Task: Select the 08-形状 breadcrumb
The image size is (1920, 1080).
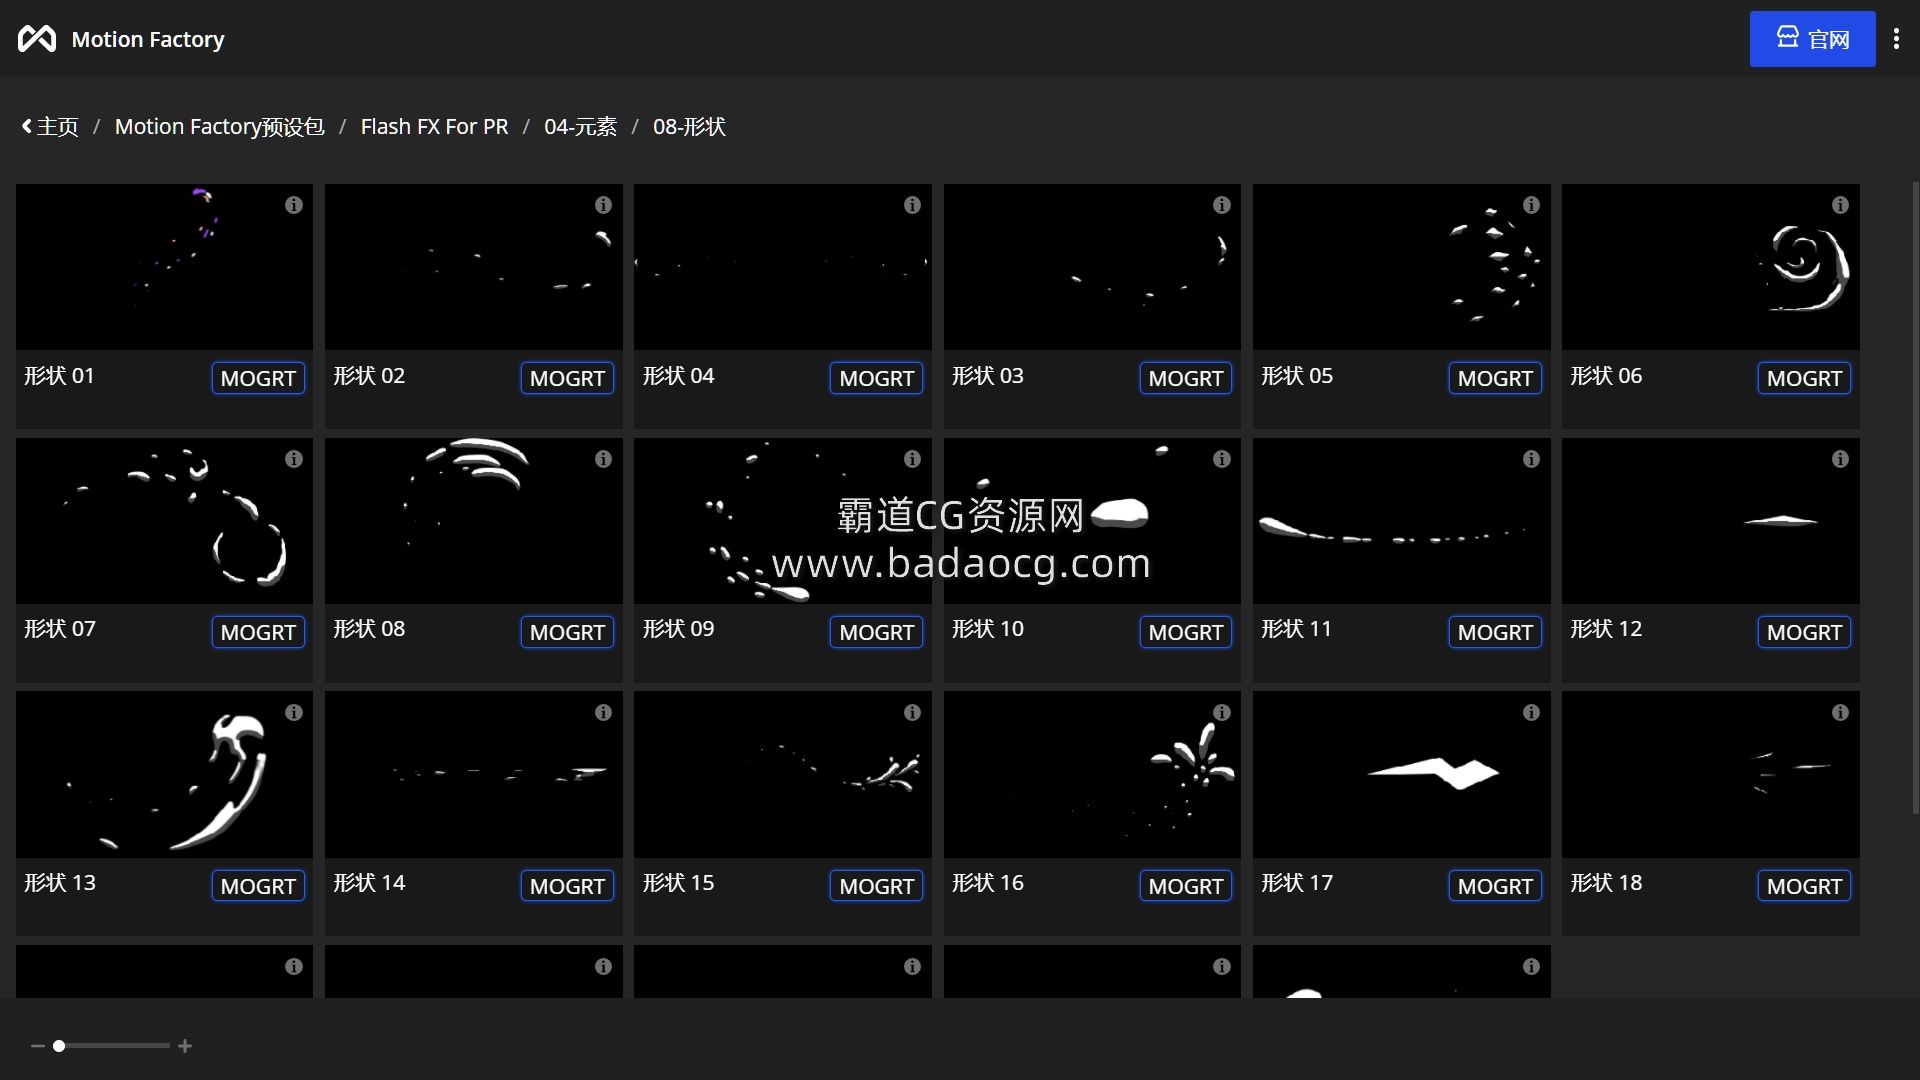Action: pos(689,127)
